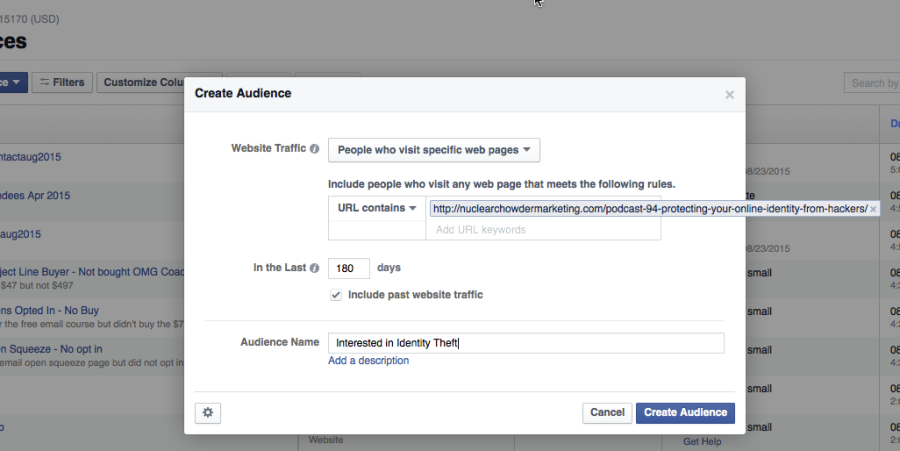The width and height of the screenshot is (900, 451).
Task: Click the 180 days input field
Action: [x=349, y=268]
